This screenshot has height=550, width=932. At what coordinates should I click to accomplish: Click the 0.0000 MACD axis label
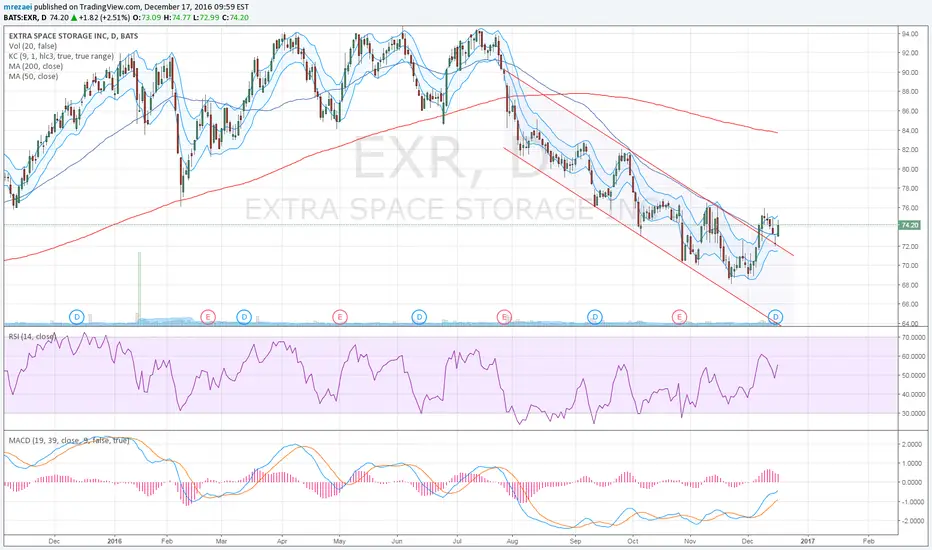click(912, 482)
